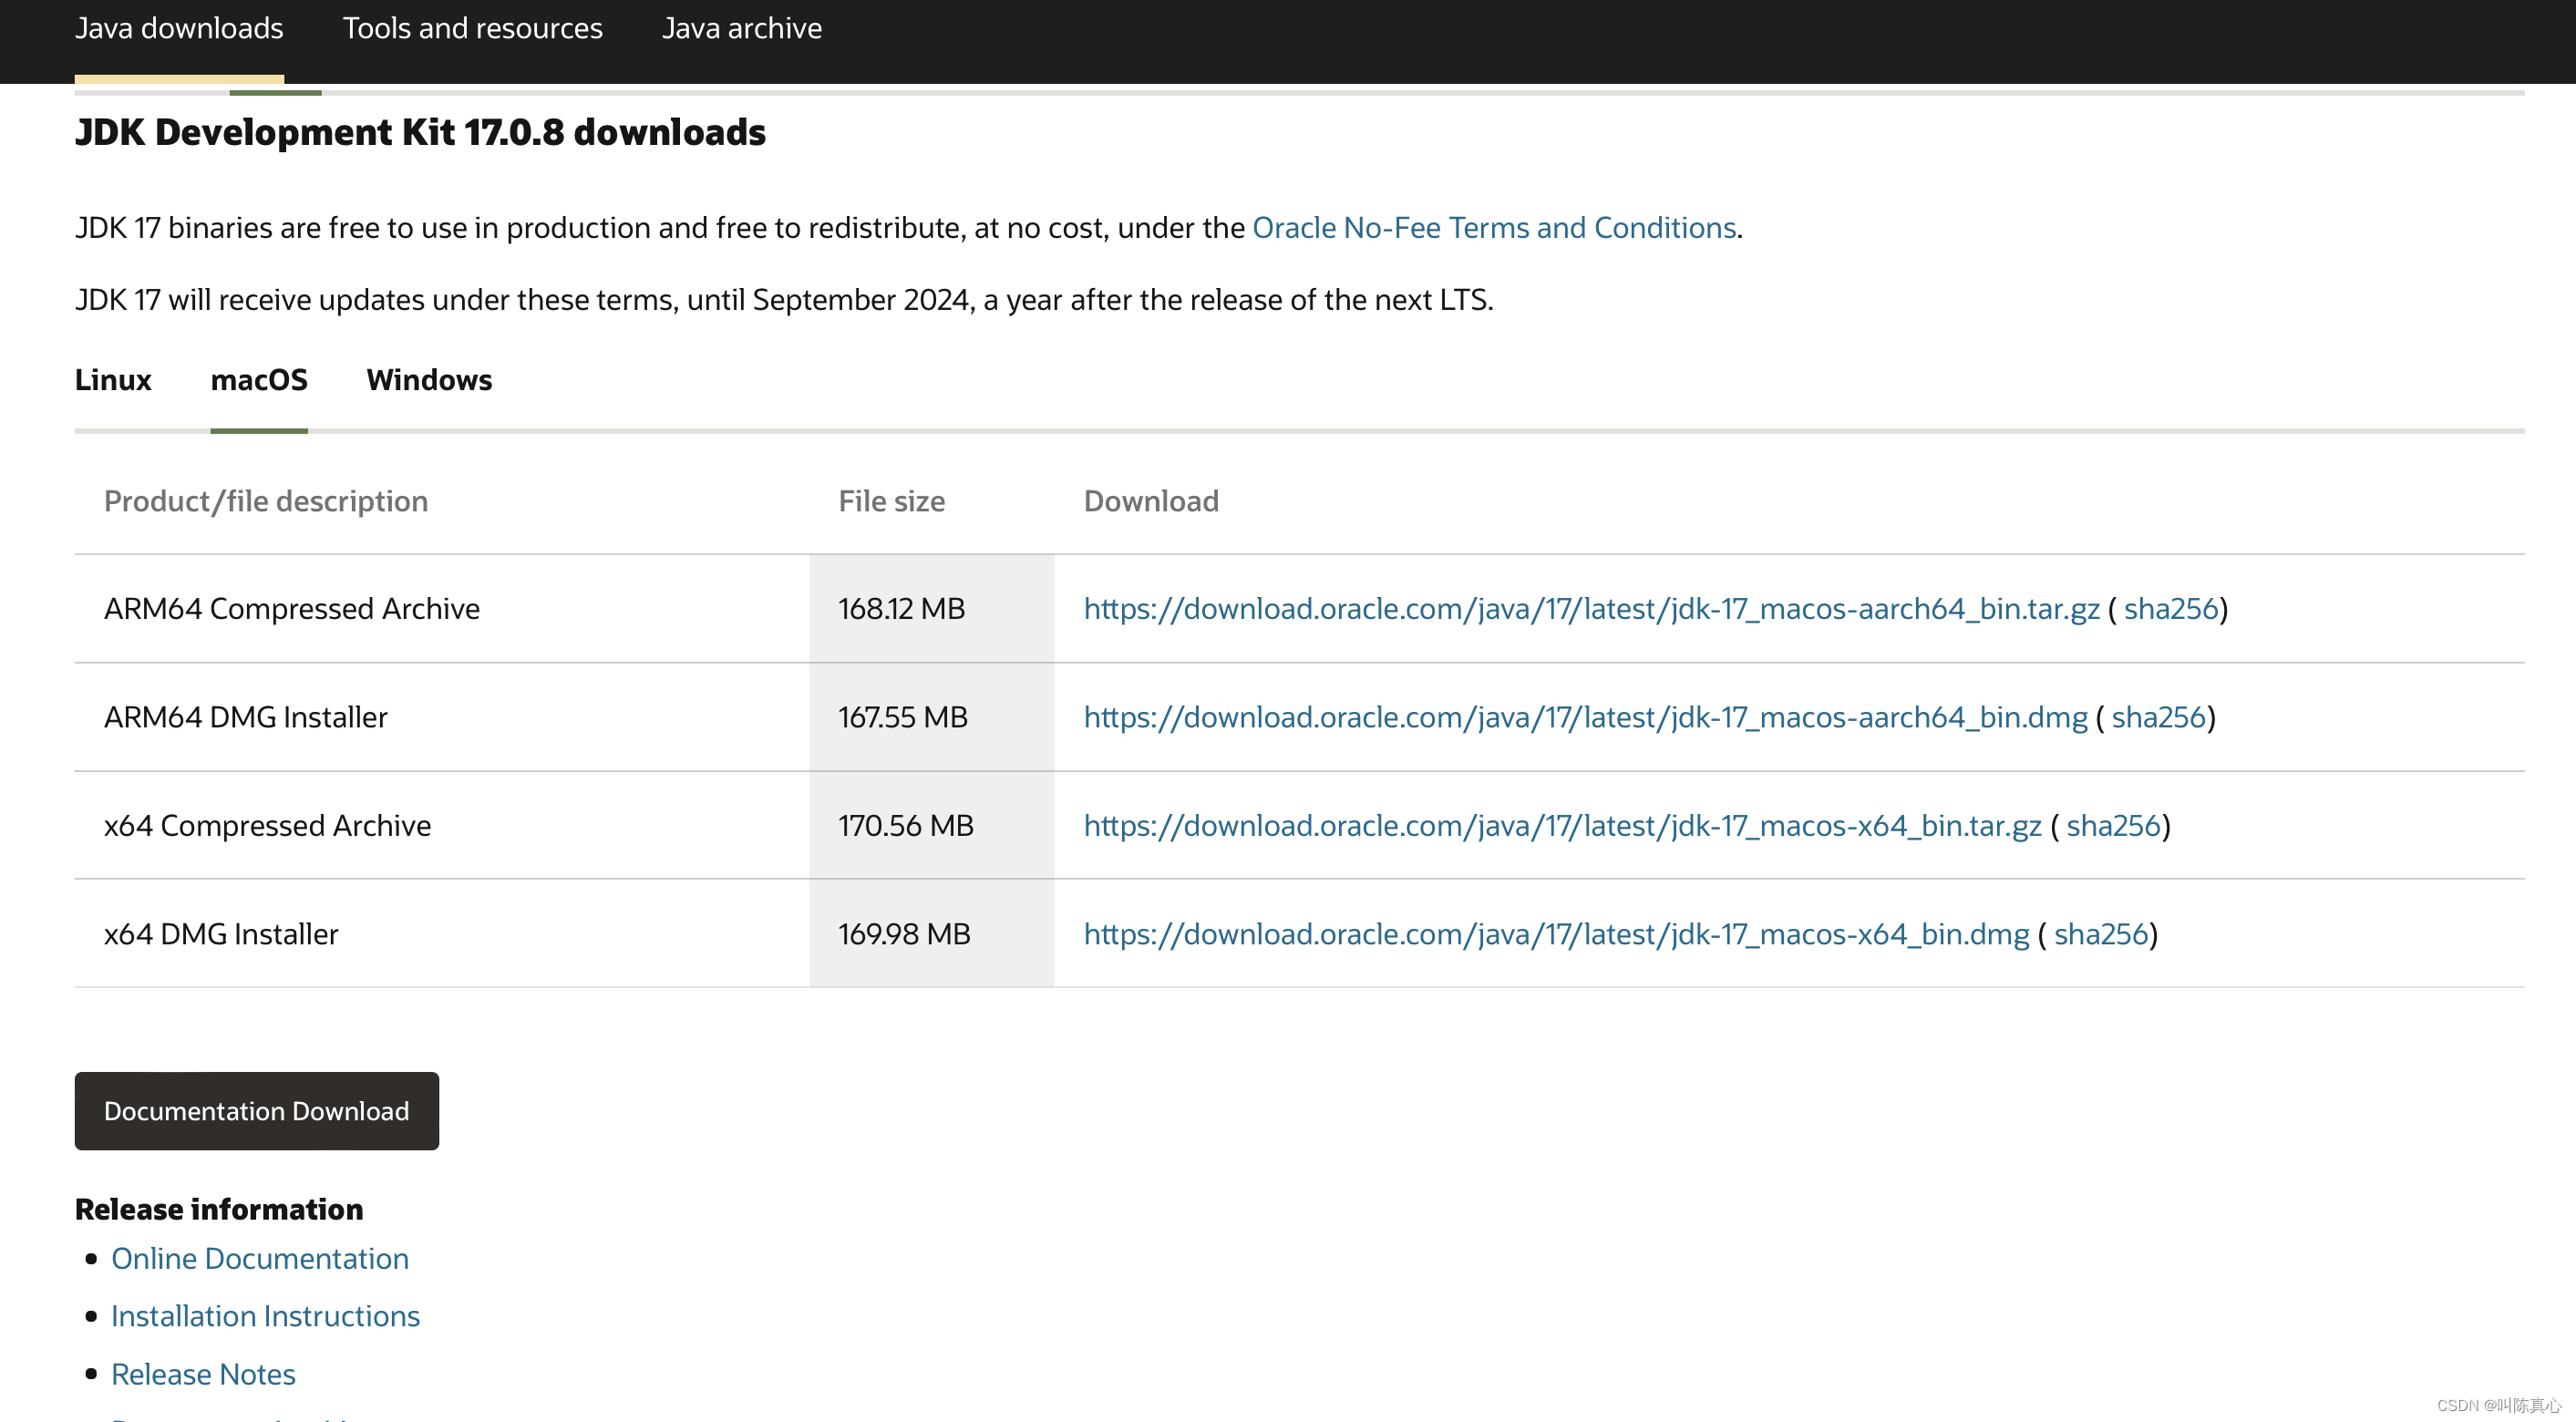This screenshot has height=1422, width=2576.
Task: Open sha256 for x64 Compressed Archive
Action: (2113, 826)
